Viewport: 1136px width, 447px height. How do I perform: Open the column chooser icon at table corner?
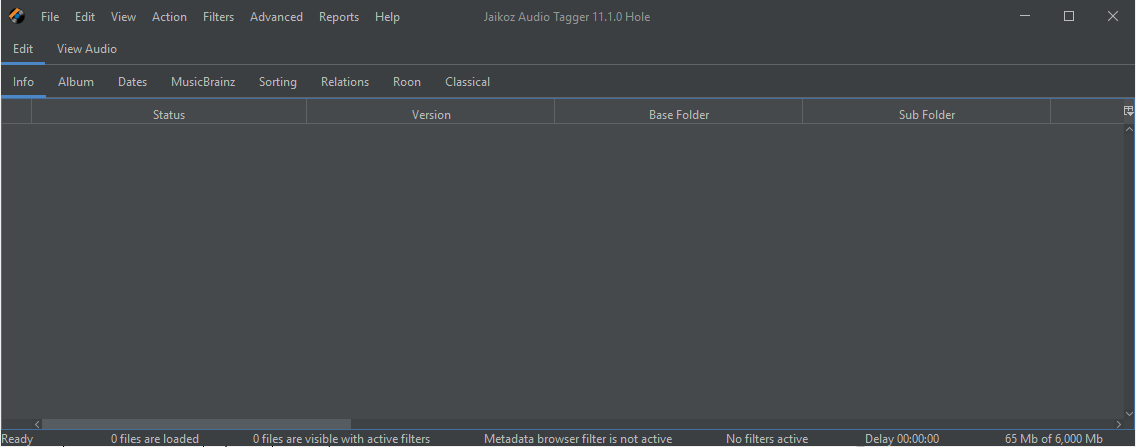(x=1128, y=111)
